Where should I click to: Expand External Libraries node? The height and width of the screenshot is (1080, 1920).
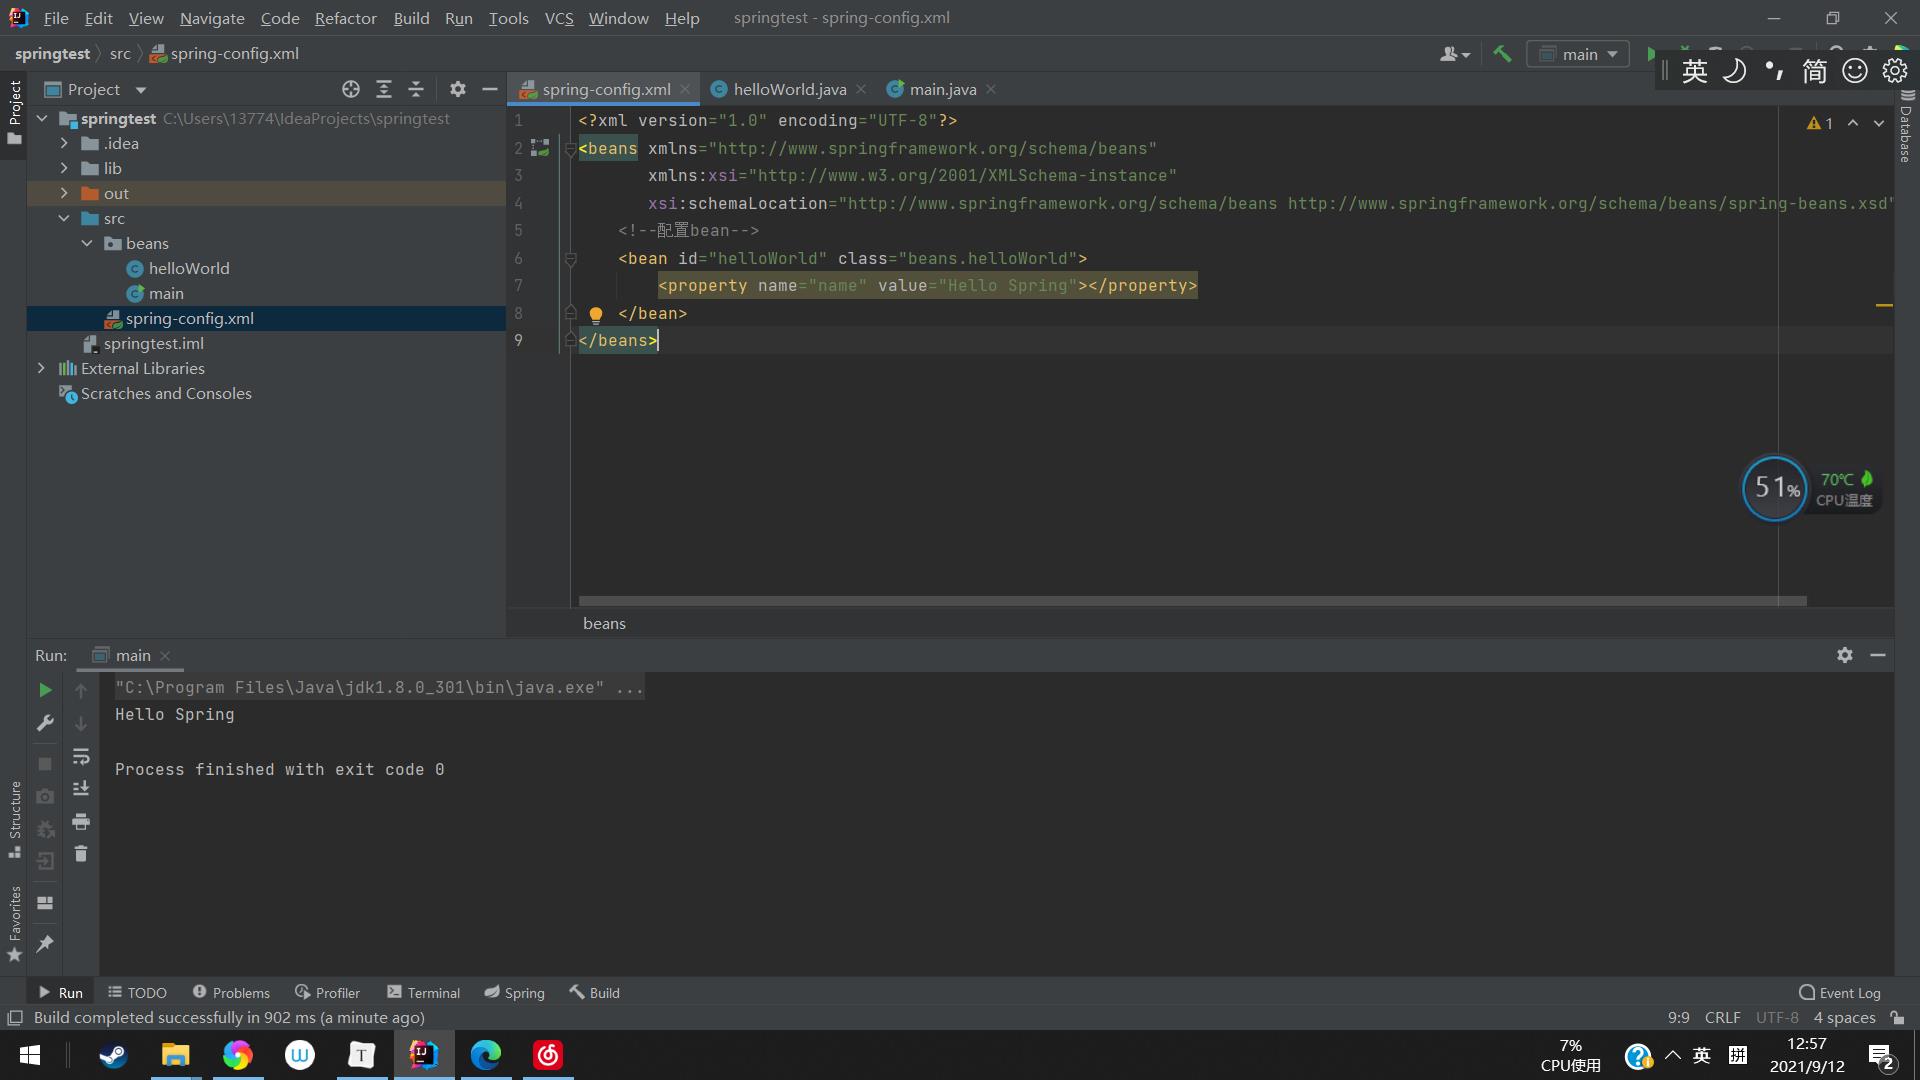coord(41,368)
